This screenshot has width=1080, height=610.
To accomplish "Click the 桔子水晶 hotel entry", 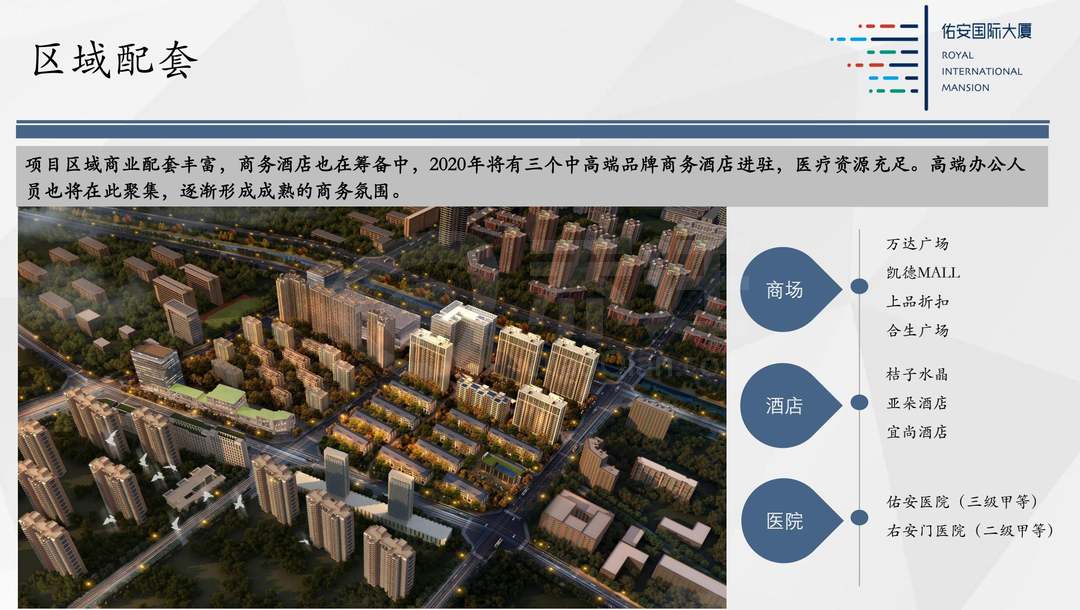I will click(917, 375).
